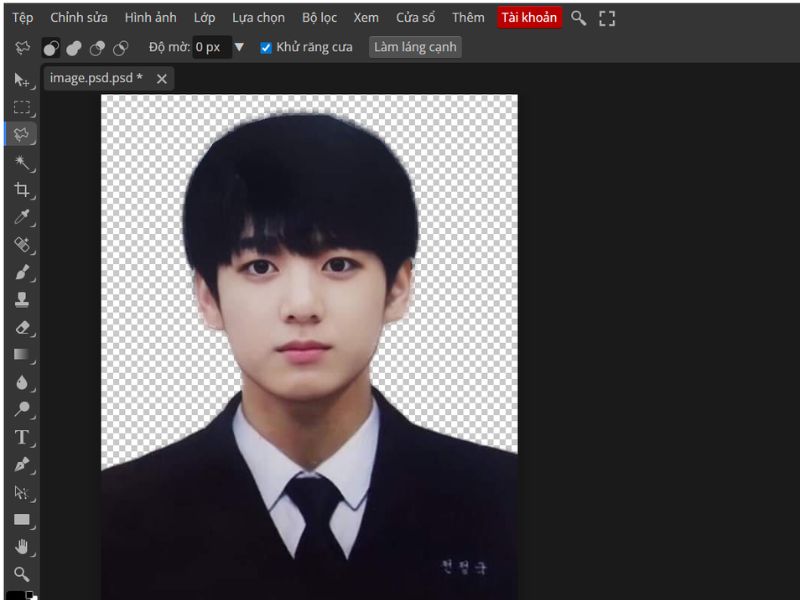
Task: Click the Làm láng cạnh button
Action: point(415,47)
